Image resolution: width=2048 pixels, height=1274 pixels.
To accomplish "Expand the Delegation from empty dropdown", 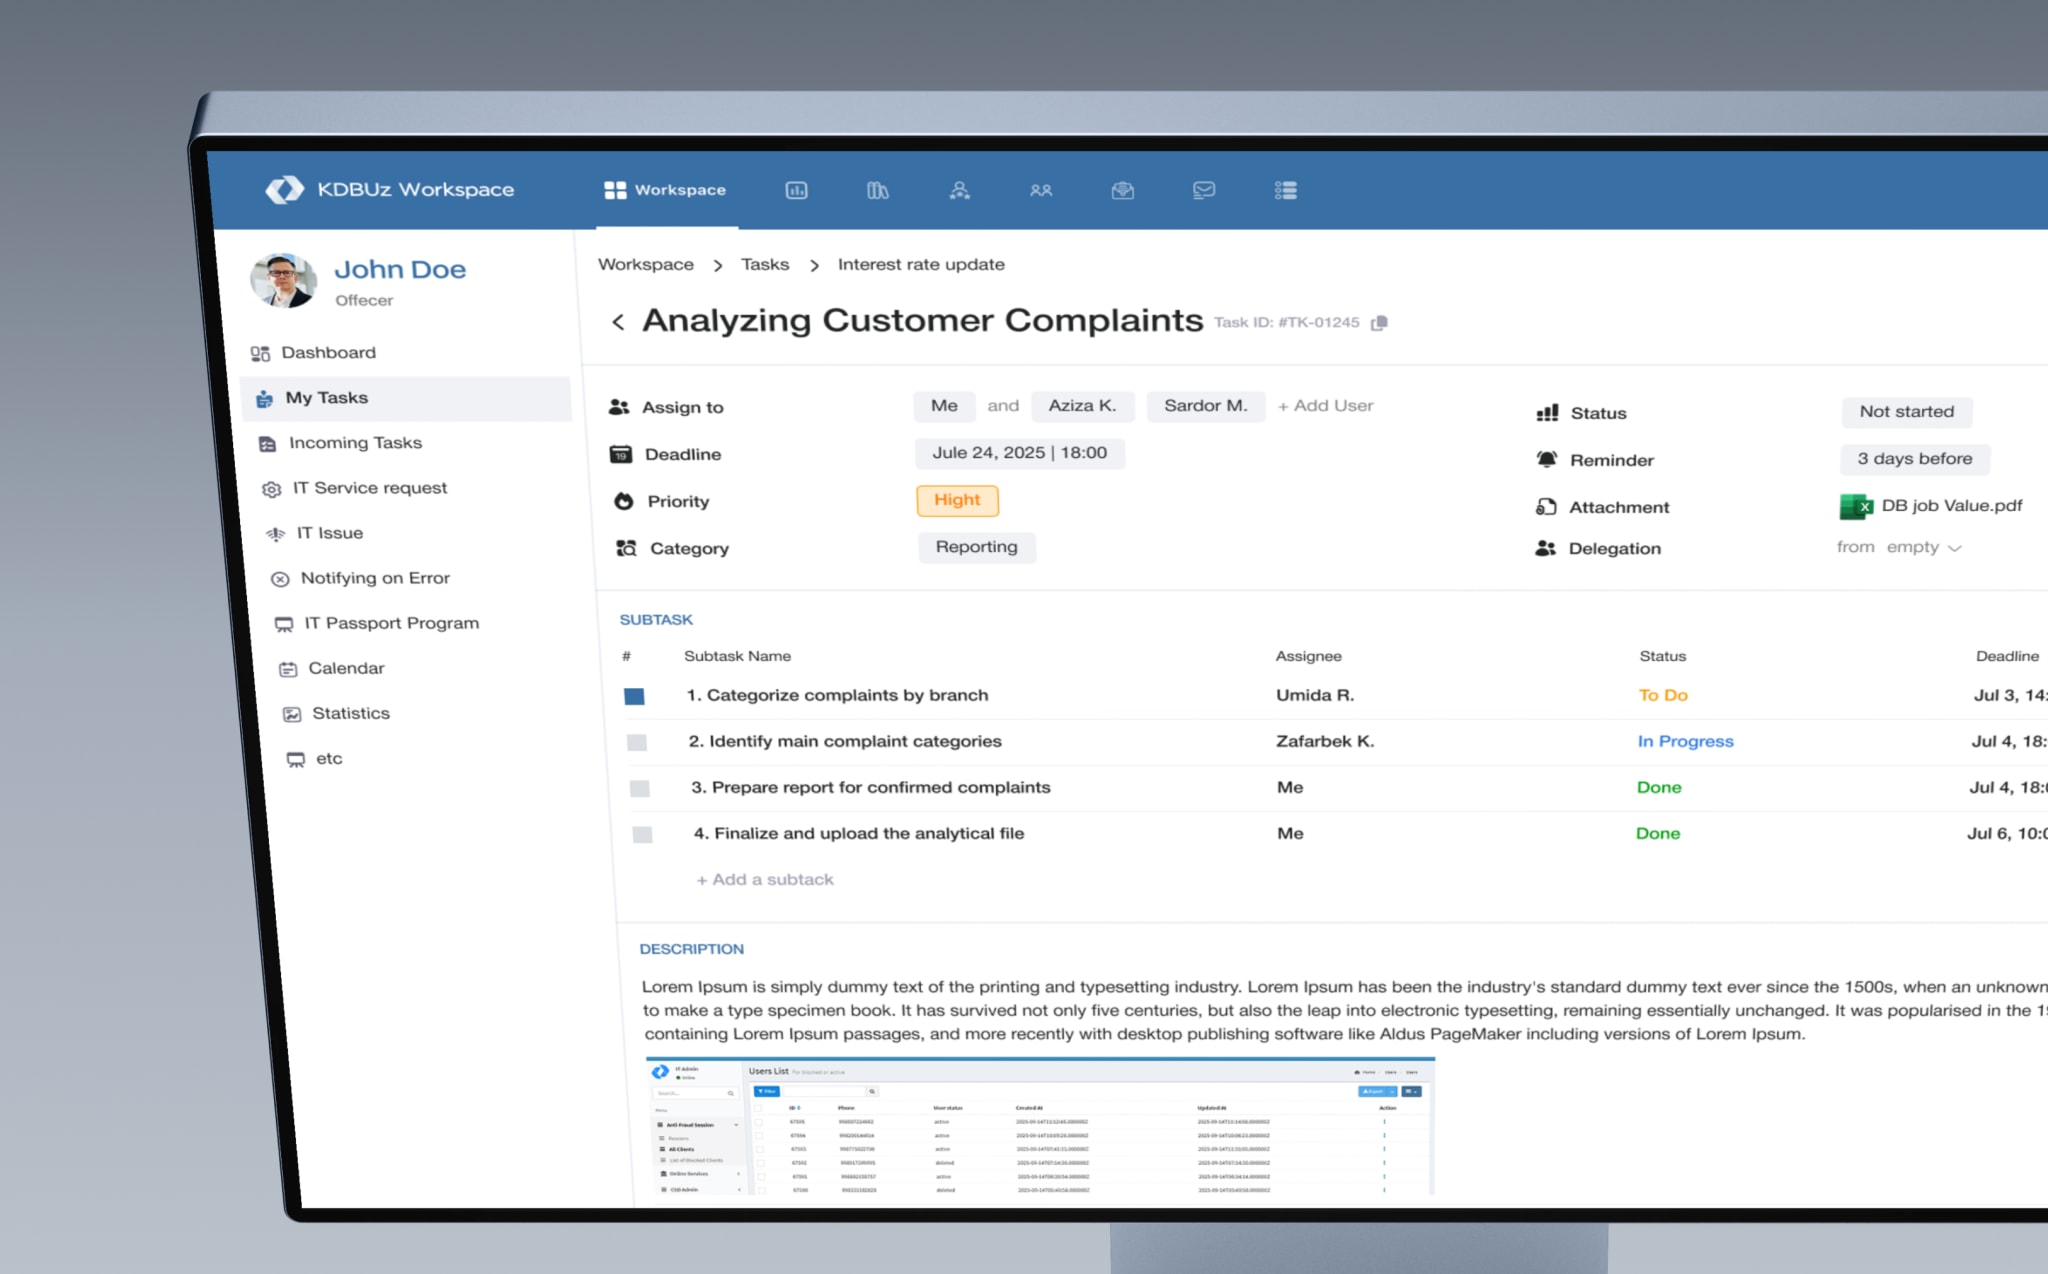I will click(x=1899, y=547).
